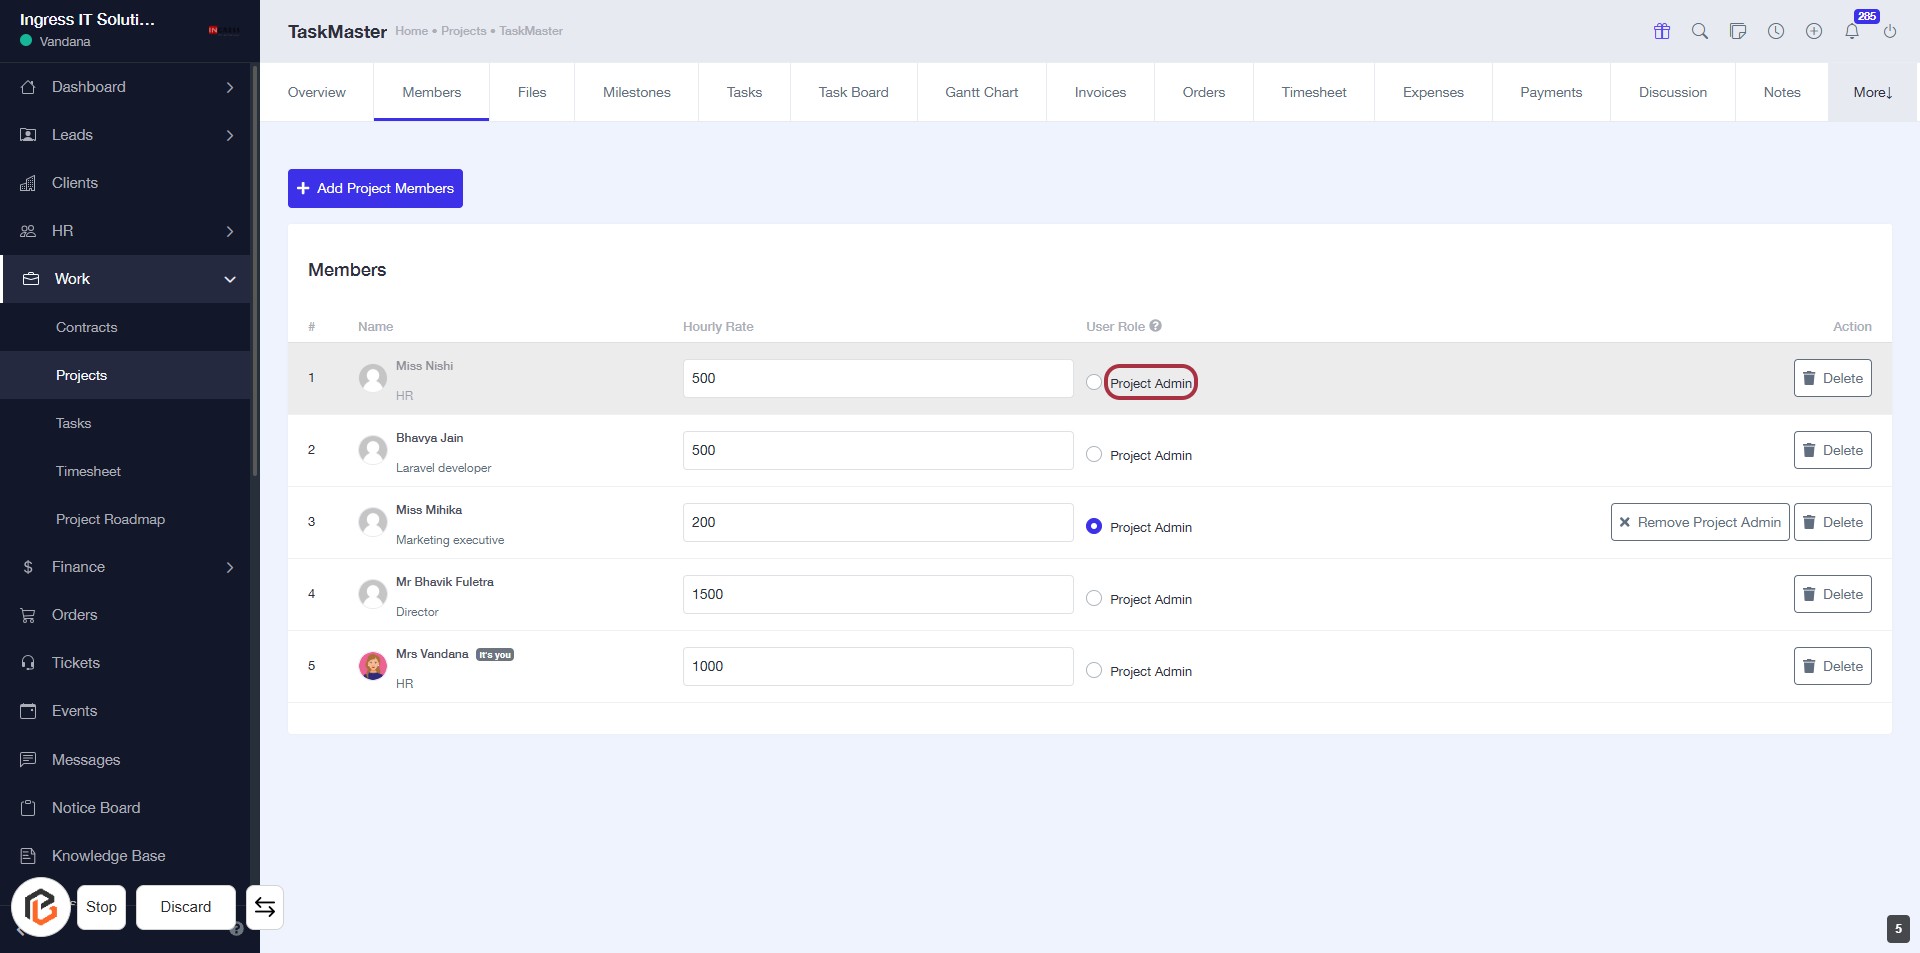1920x953 pixels.
Task: Click the clock timer icon
Action: pyautogui.click(x=1776, y=31)
